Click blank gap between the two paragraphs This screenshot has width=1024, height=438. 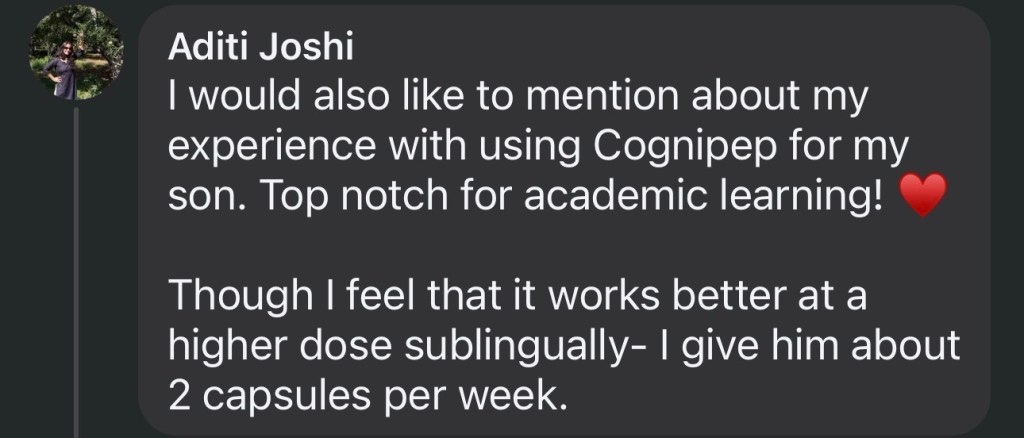coord(560,247)
